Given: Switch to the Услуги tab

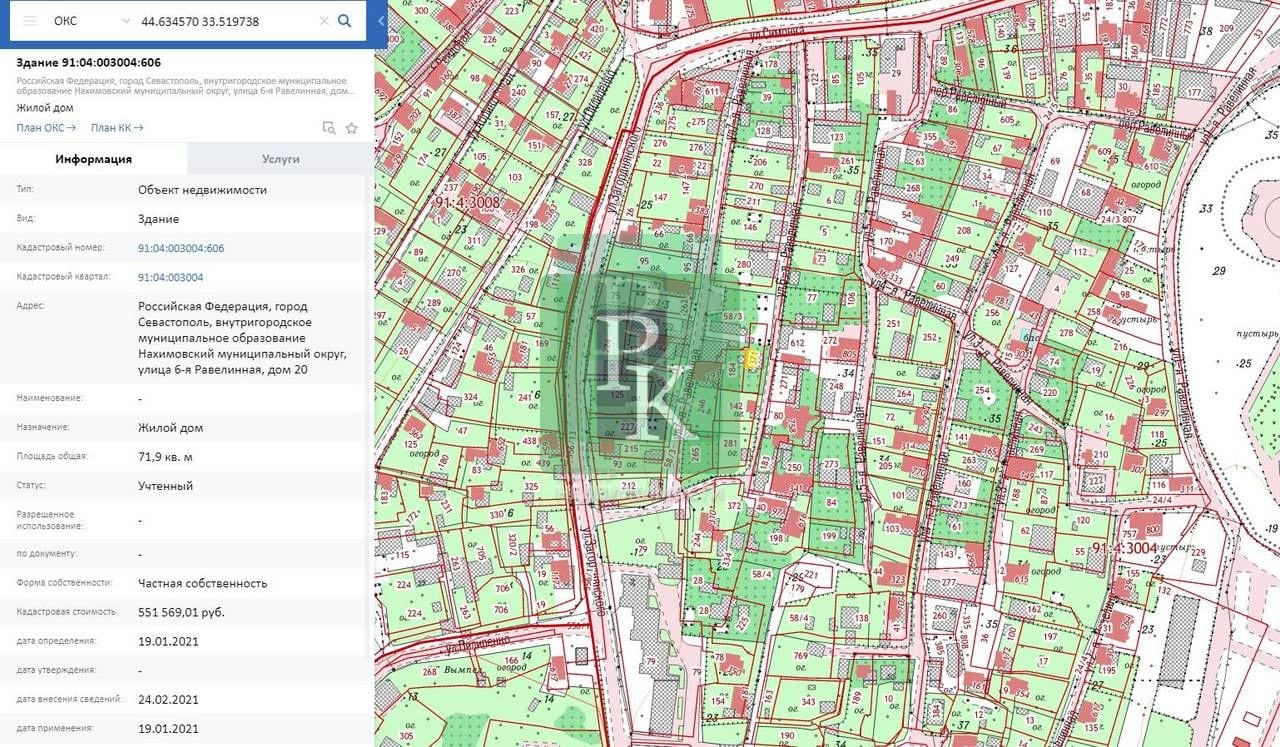Looking at the screenshot, I should click(281, 159).
